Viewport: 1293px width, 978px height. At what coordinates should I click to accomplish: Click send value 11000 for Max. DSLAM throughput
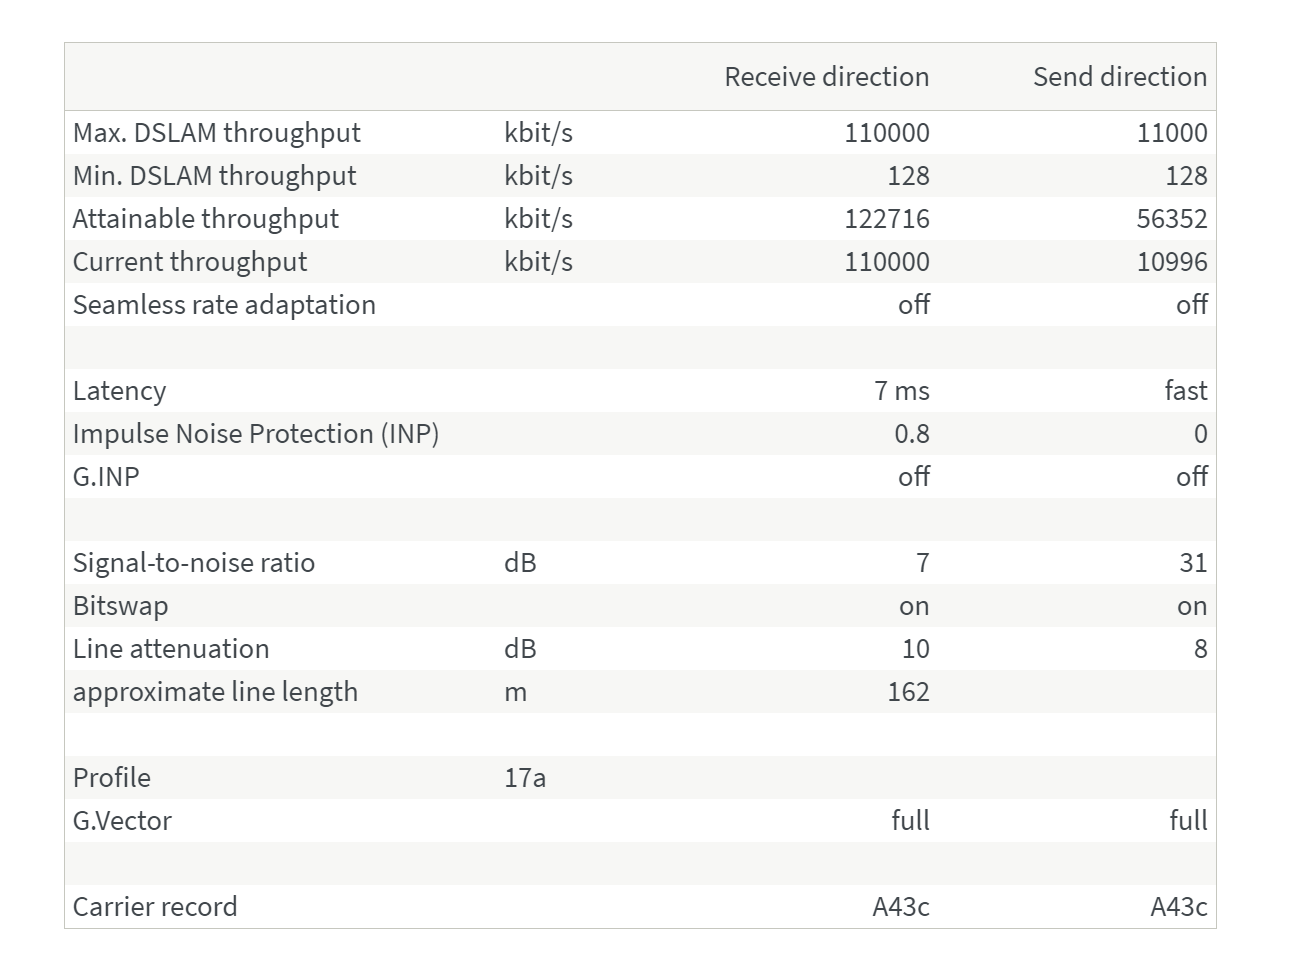click(x=1172, y=133)
